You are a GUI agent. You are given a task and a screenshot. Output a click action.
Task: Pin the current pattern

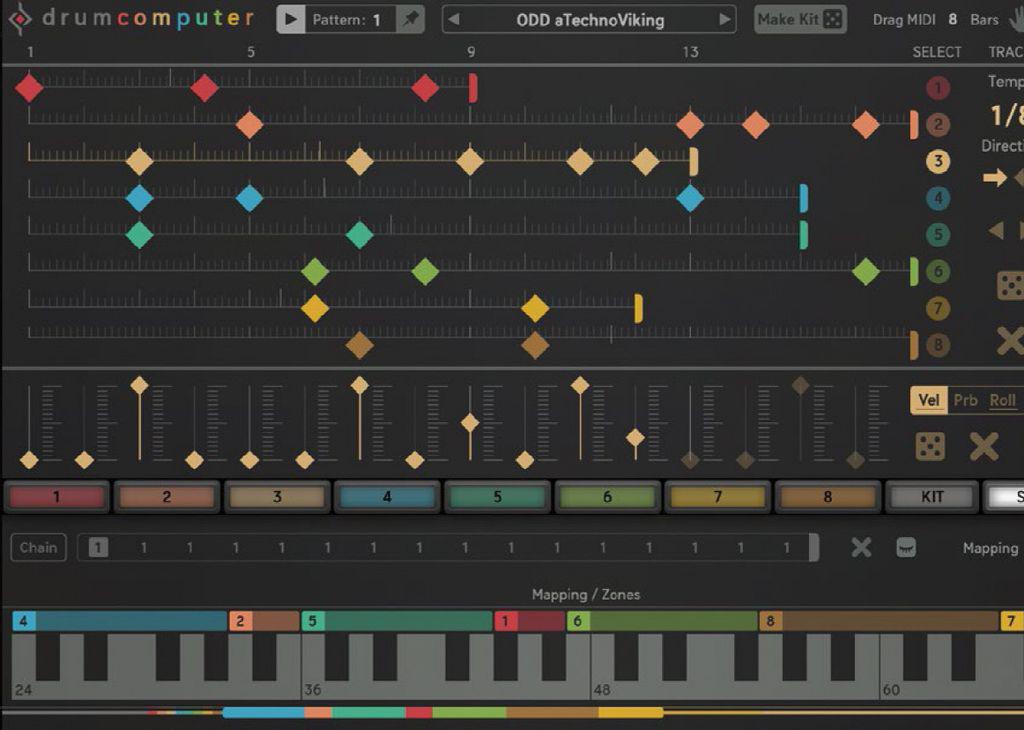click(411, 19)
